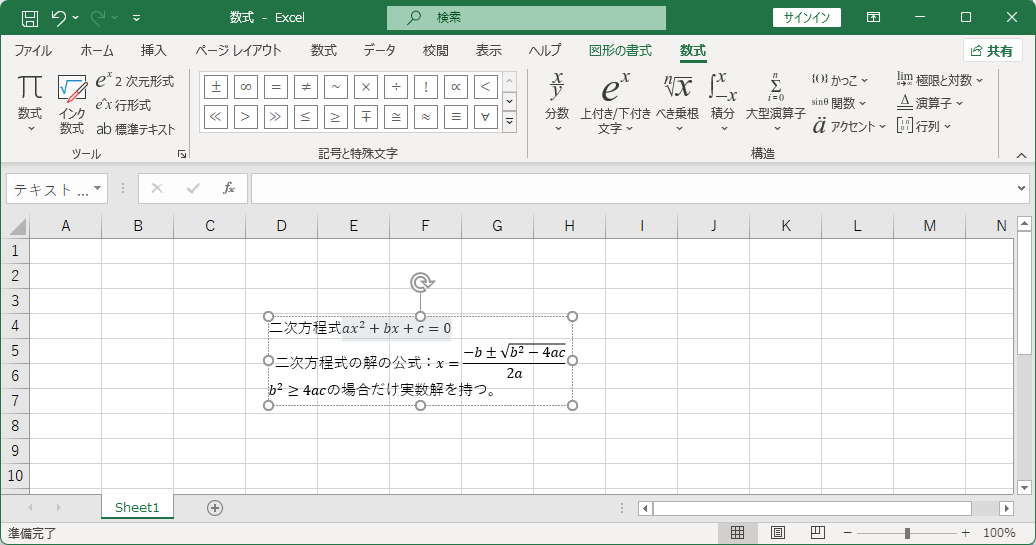This screenshot has height=545, width=1036.
Task: Open the ヘルプ tab
Action: (544, 51)
